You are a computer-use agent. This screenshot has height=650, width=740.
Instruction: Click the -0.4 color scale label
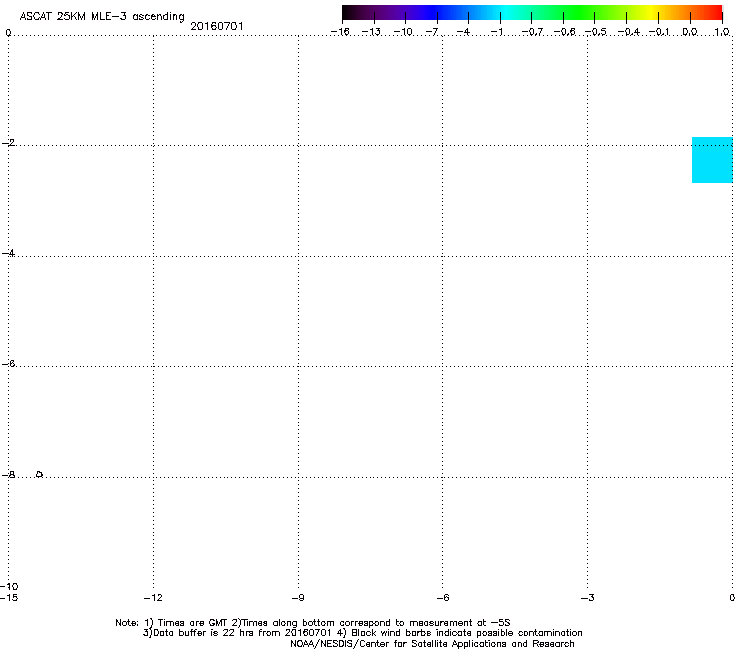pos(629,32)
